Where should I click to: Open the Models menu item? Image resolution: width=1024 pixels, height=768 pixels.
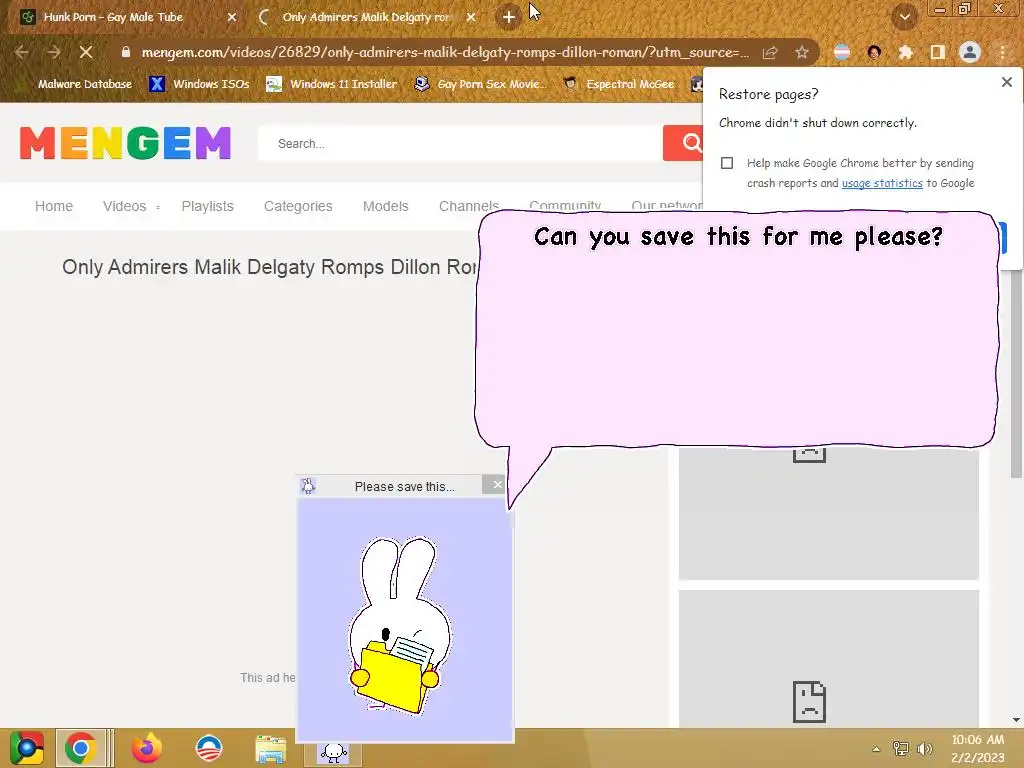pos(385,206)
